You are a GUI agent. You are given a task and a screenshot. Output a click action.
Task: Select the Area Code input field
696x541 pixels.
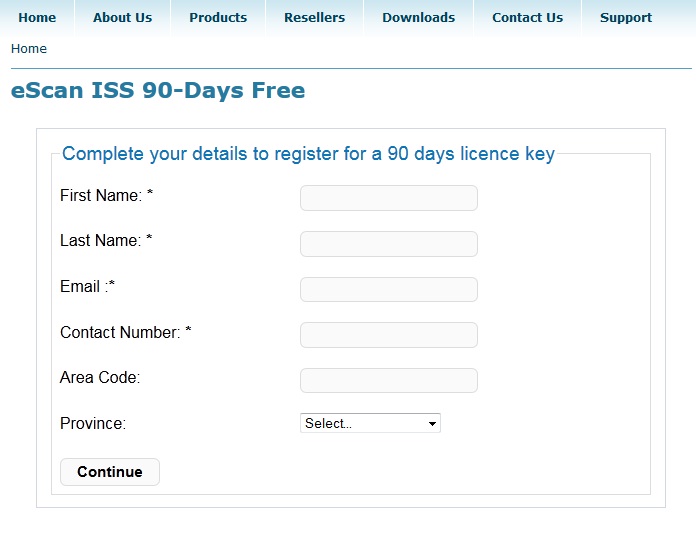[x=389, y=380]
